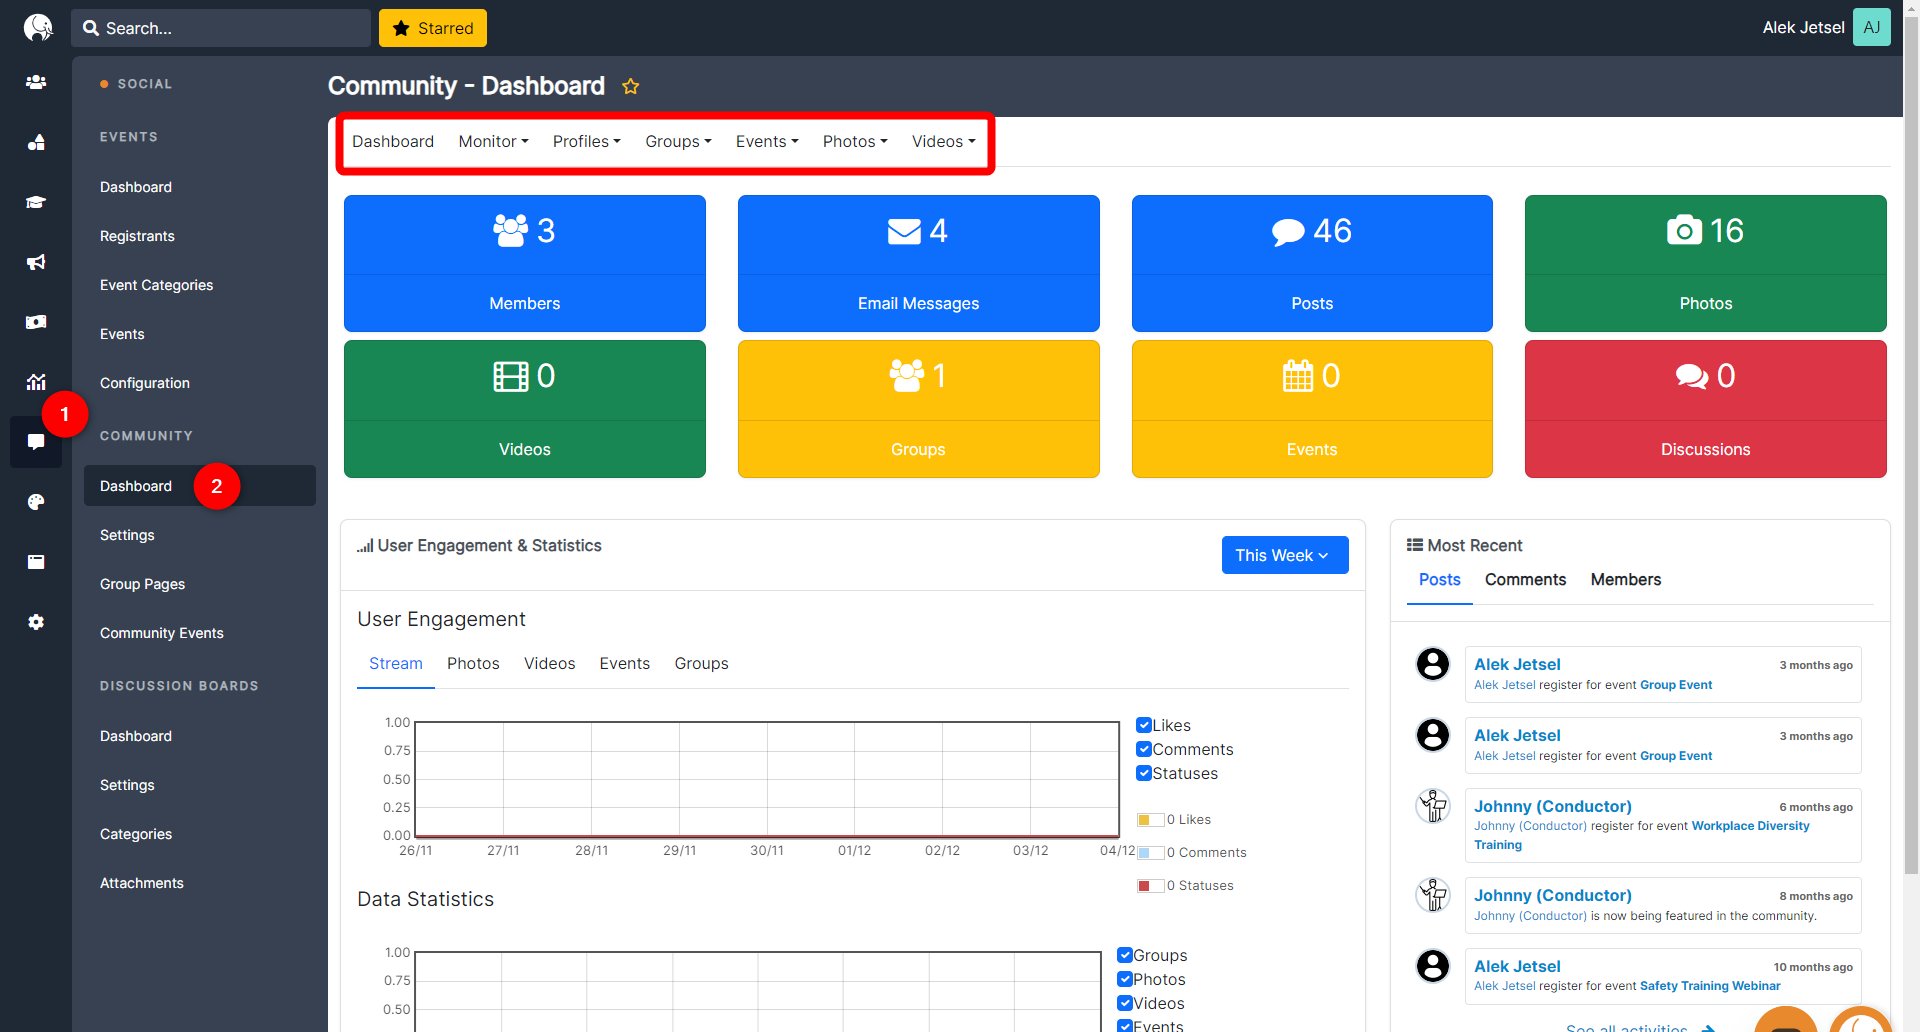
Task: Click the AJ user avatar in the header
Action: pyautogui.click(x=1872, y=27)
